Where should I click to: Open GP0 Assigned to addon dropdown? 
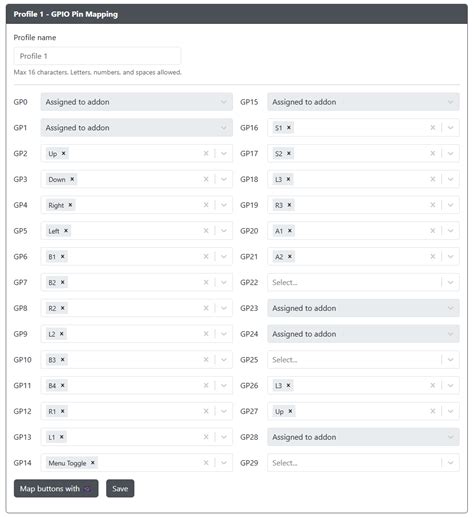click(x=137, y=102)
